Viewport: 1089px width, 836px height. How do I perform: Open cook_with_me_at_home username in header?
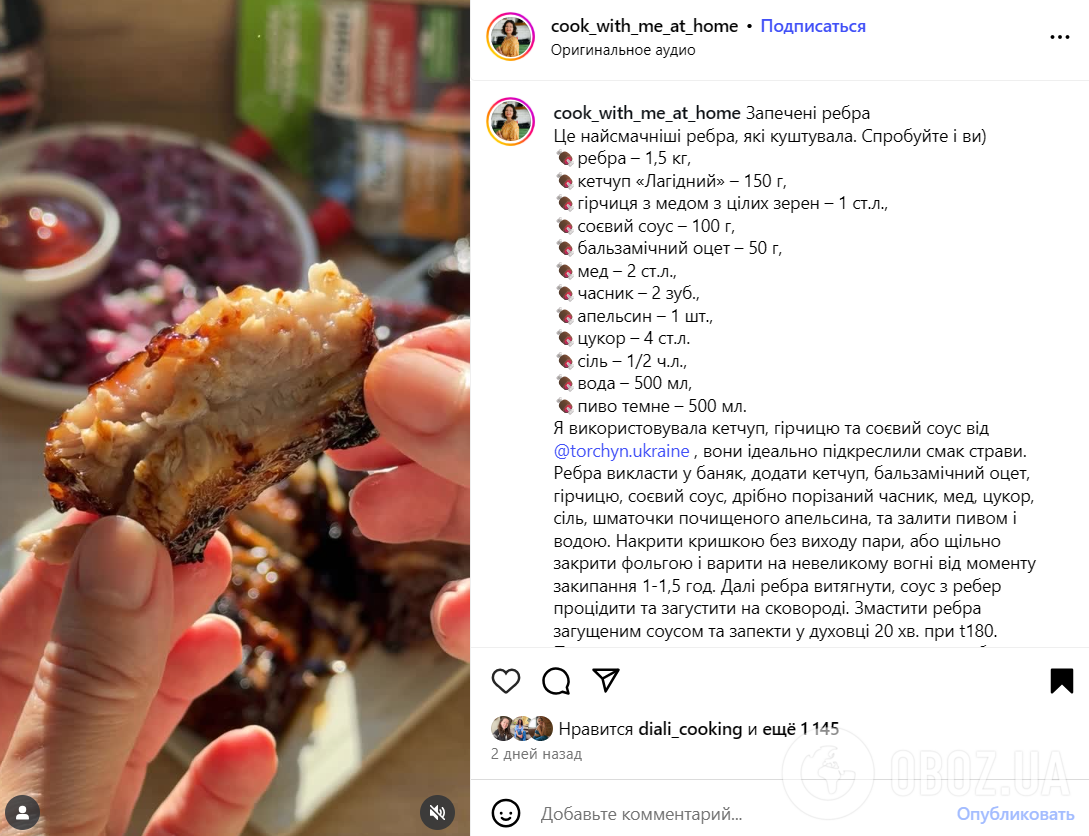645,26
